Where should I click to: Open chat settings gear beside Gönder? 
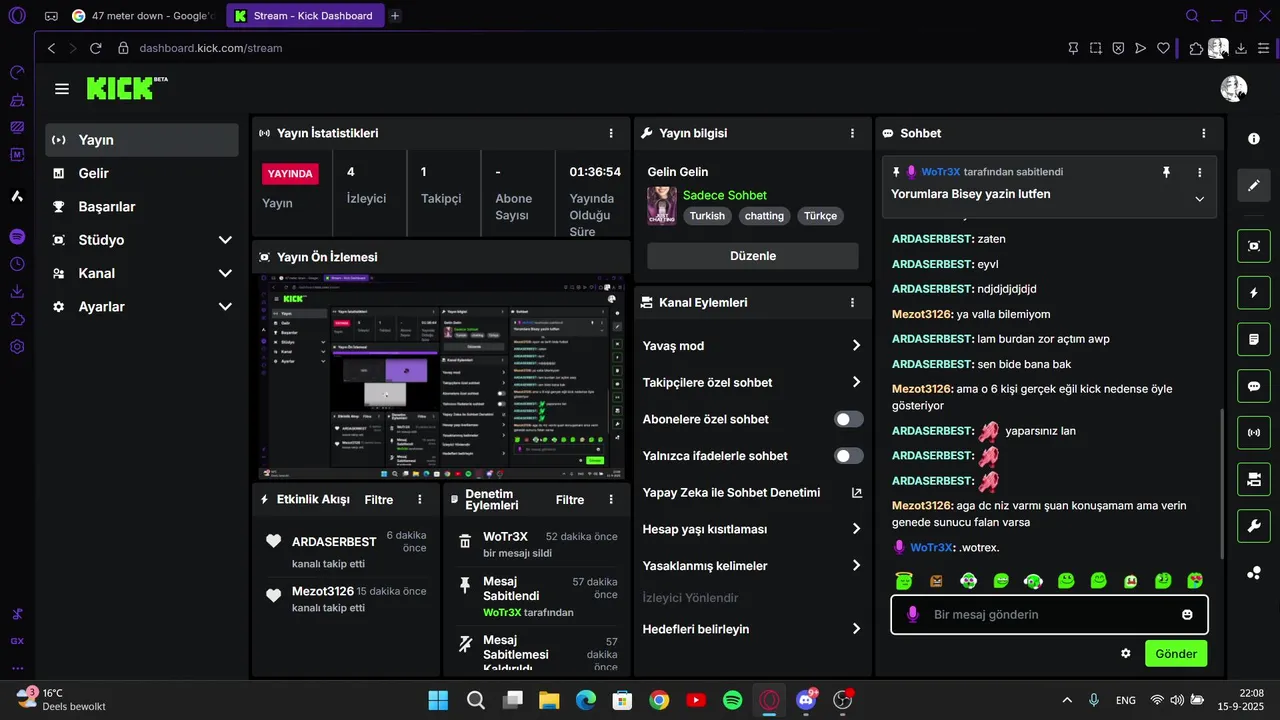pos(1126,653)
